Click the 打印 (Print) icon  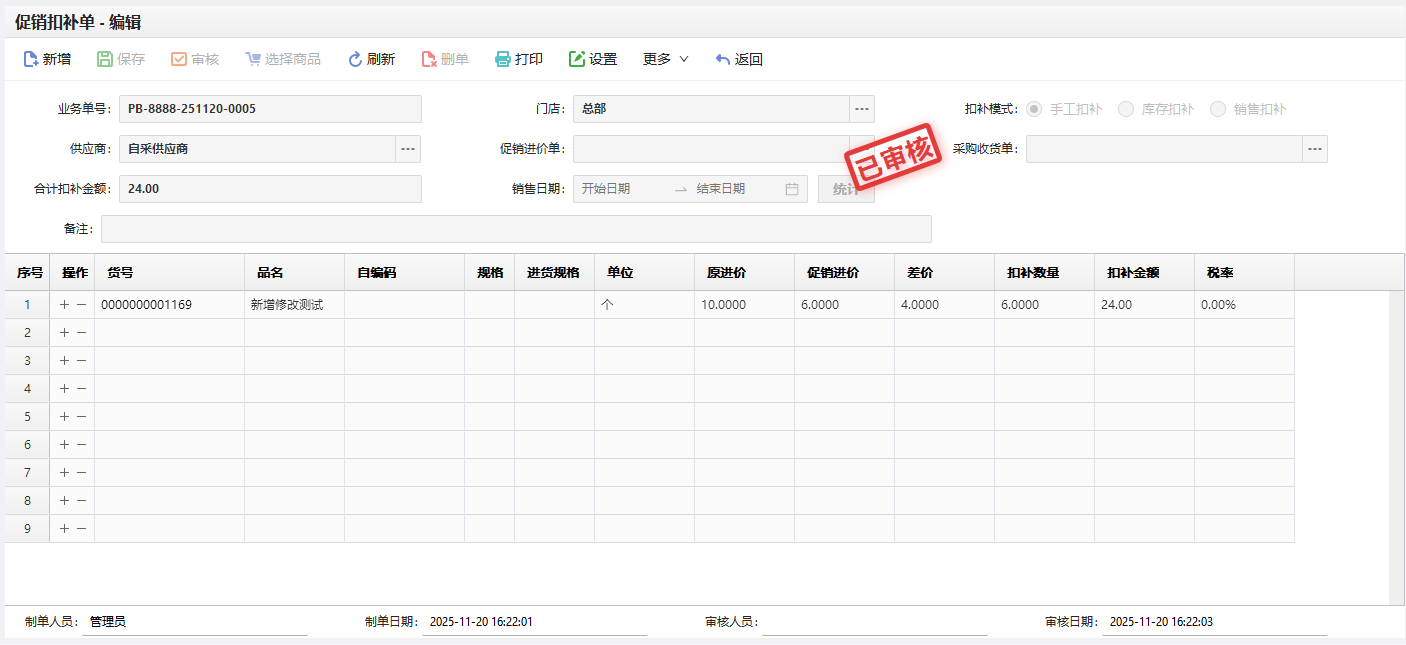pyautogui.click(x=503, y=59)
